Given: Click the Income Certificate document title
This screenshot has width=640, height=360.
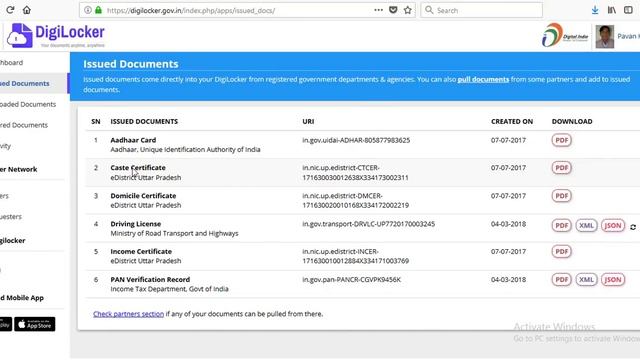Looking at the screenshot, I should click(x=141, y=251).
